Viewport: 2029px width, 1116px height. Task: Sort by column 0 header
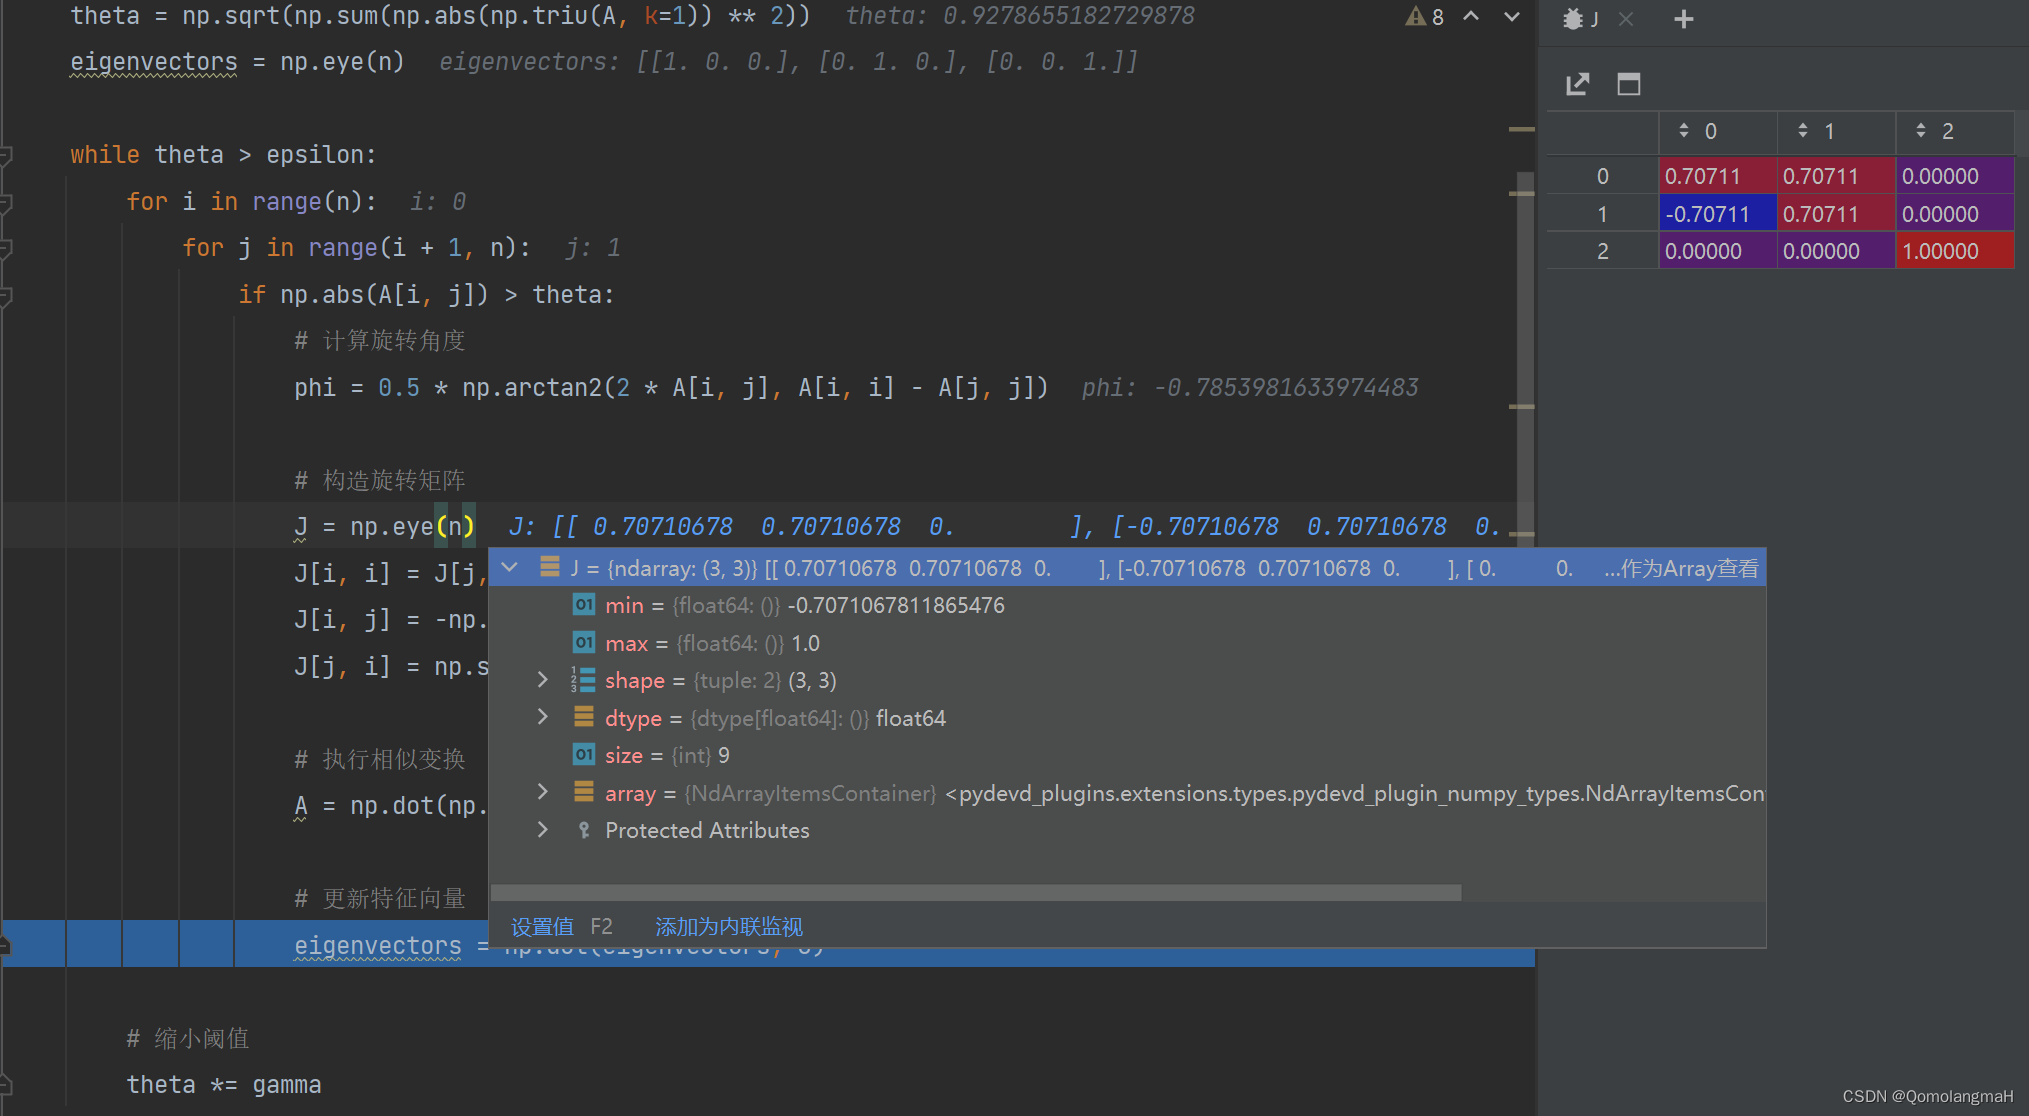(x=1717, y=131)
